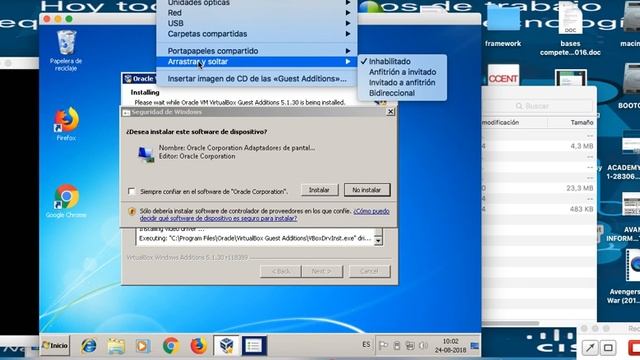The width and height of the screenshot is (640, 360).
Task: Select Inhabilitado drag and drop option
Action: (402, 61)
